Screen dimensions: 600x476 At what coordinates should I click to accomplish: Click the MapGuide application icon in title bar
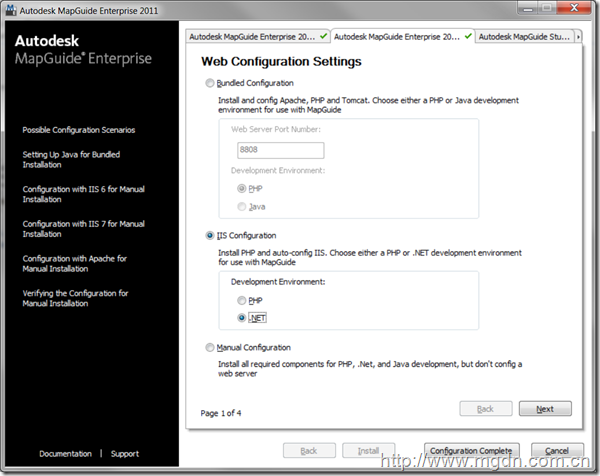point(11,10)
